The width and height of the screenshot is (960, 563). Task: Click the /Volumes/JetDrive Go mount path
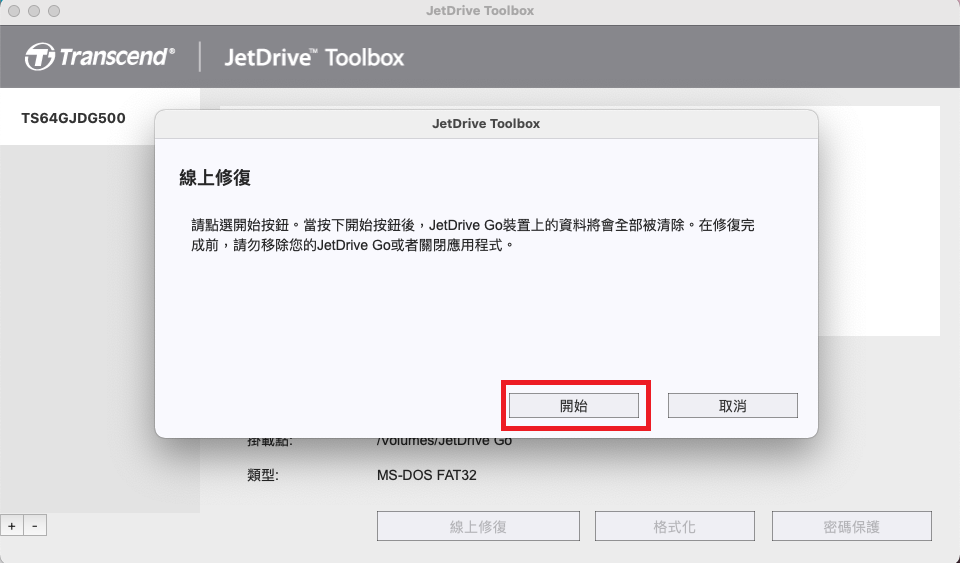coord(444,441)
